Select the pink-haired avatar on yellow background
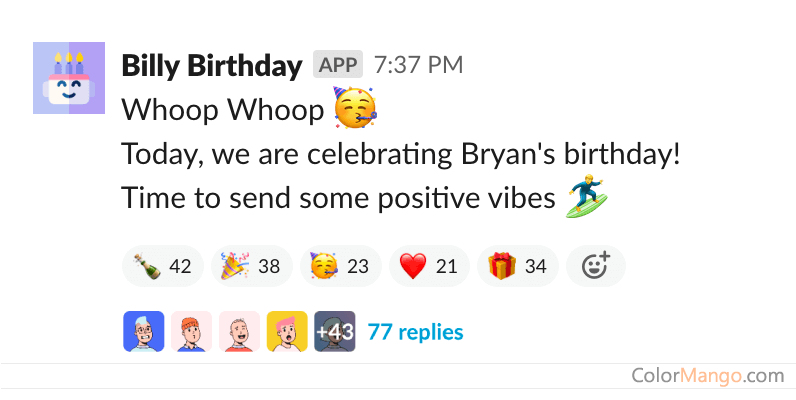This screenshot has width=796, height=400. pyautogui.click(x=287, y=331)
